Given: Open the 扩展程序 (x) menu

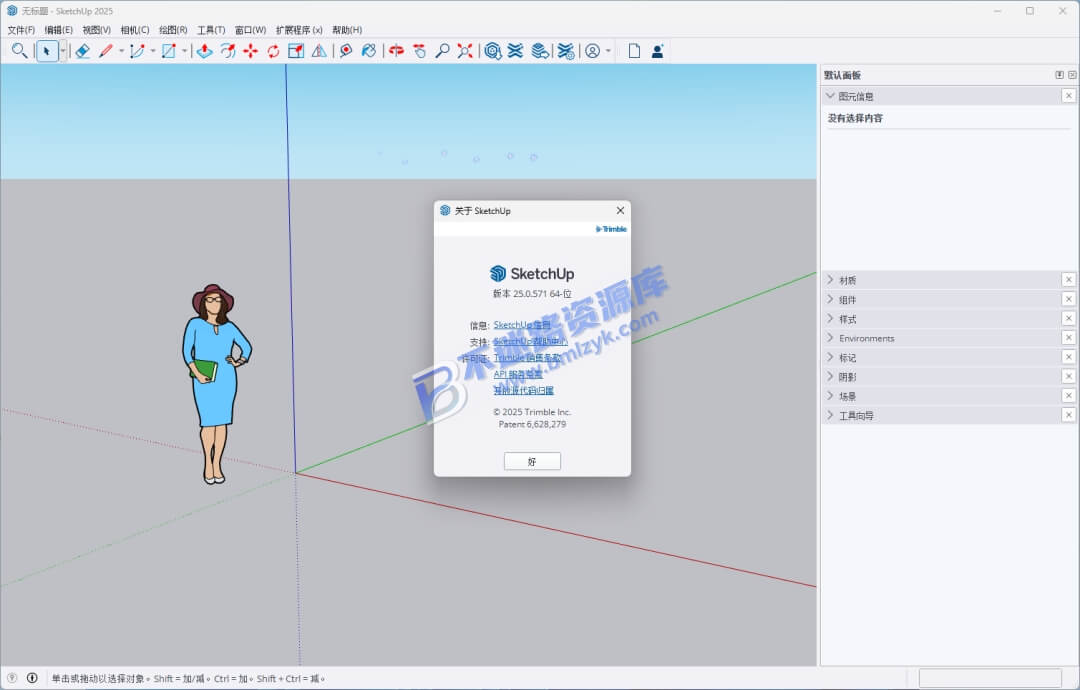Looking at the screenshot, I should (x=299, y=30).
